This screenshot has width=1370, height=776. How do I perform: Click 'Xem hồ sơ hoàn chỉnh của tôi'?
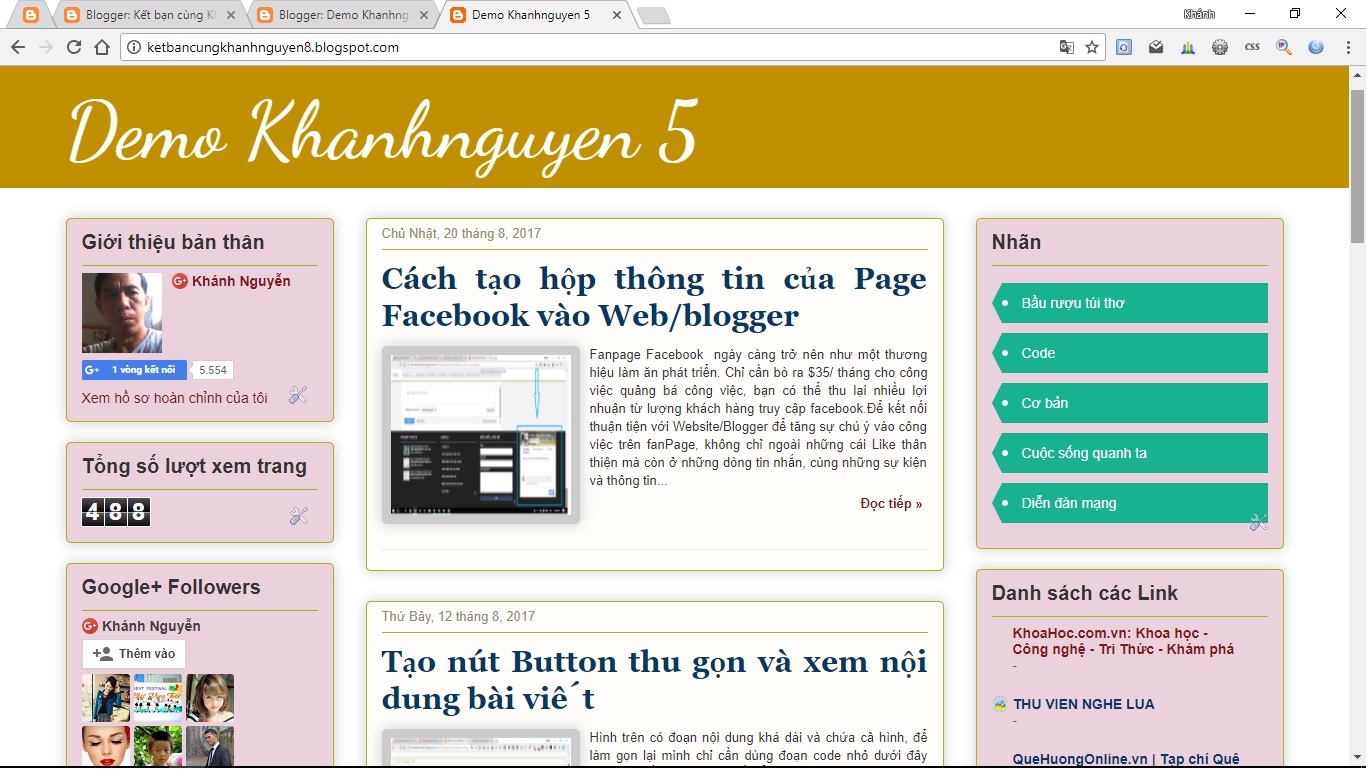click(175, 397)
